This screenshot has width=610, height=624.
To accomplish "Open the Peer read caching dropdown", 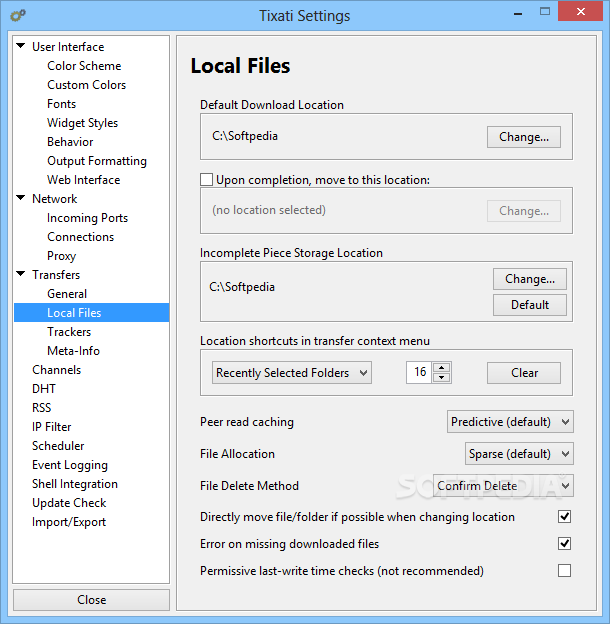I will (510, 421).
